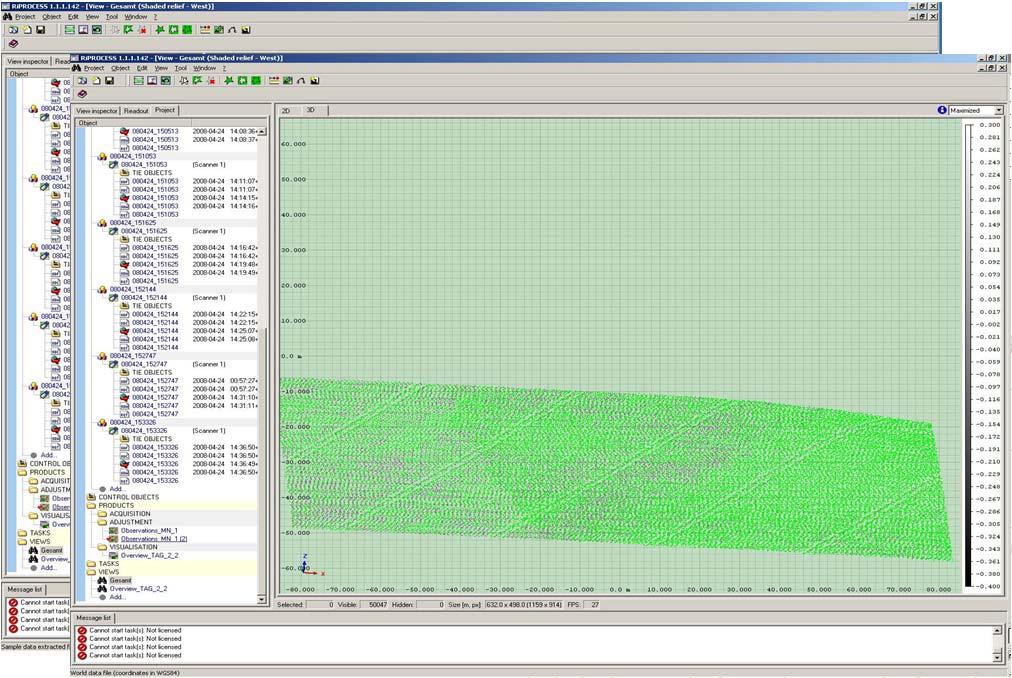Image resolution: width=1012 pixels, height=678 pixels.
Task: Click the Size field reading 632.0 x 498.0
Action: coord(523,605)
